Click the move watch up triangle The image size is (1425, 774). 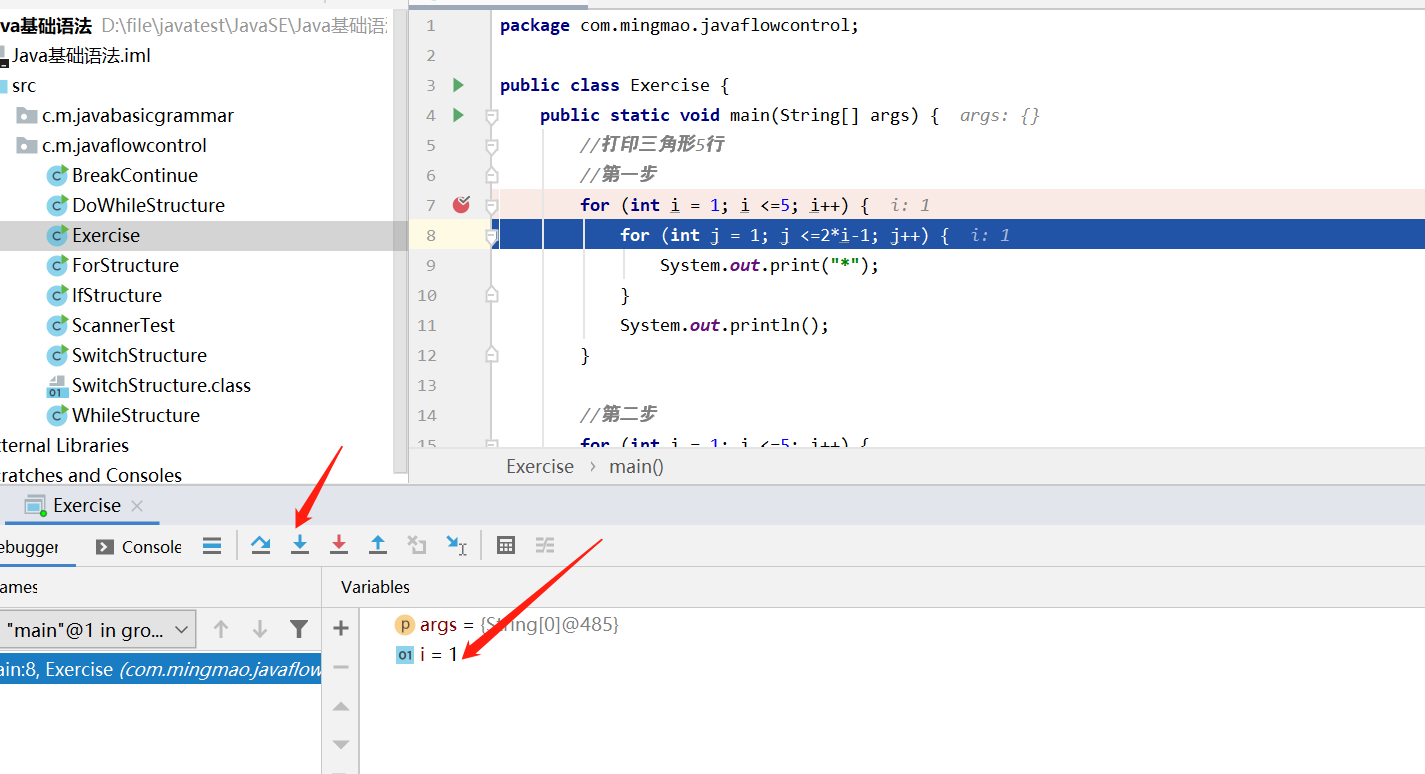click(341, 706)
